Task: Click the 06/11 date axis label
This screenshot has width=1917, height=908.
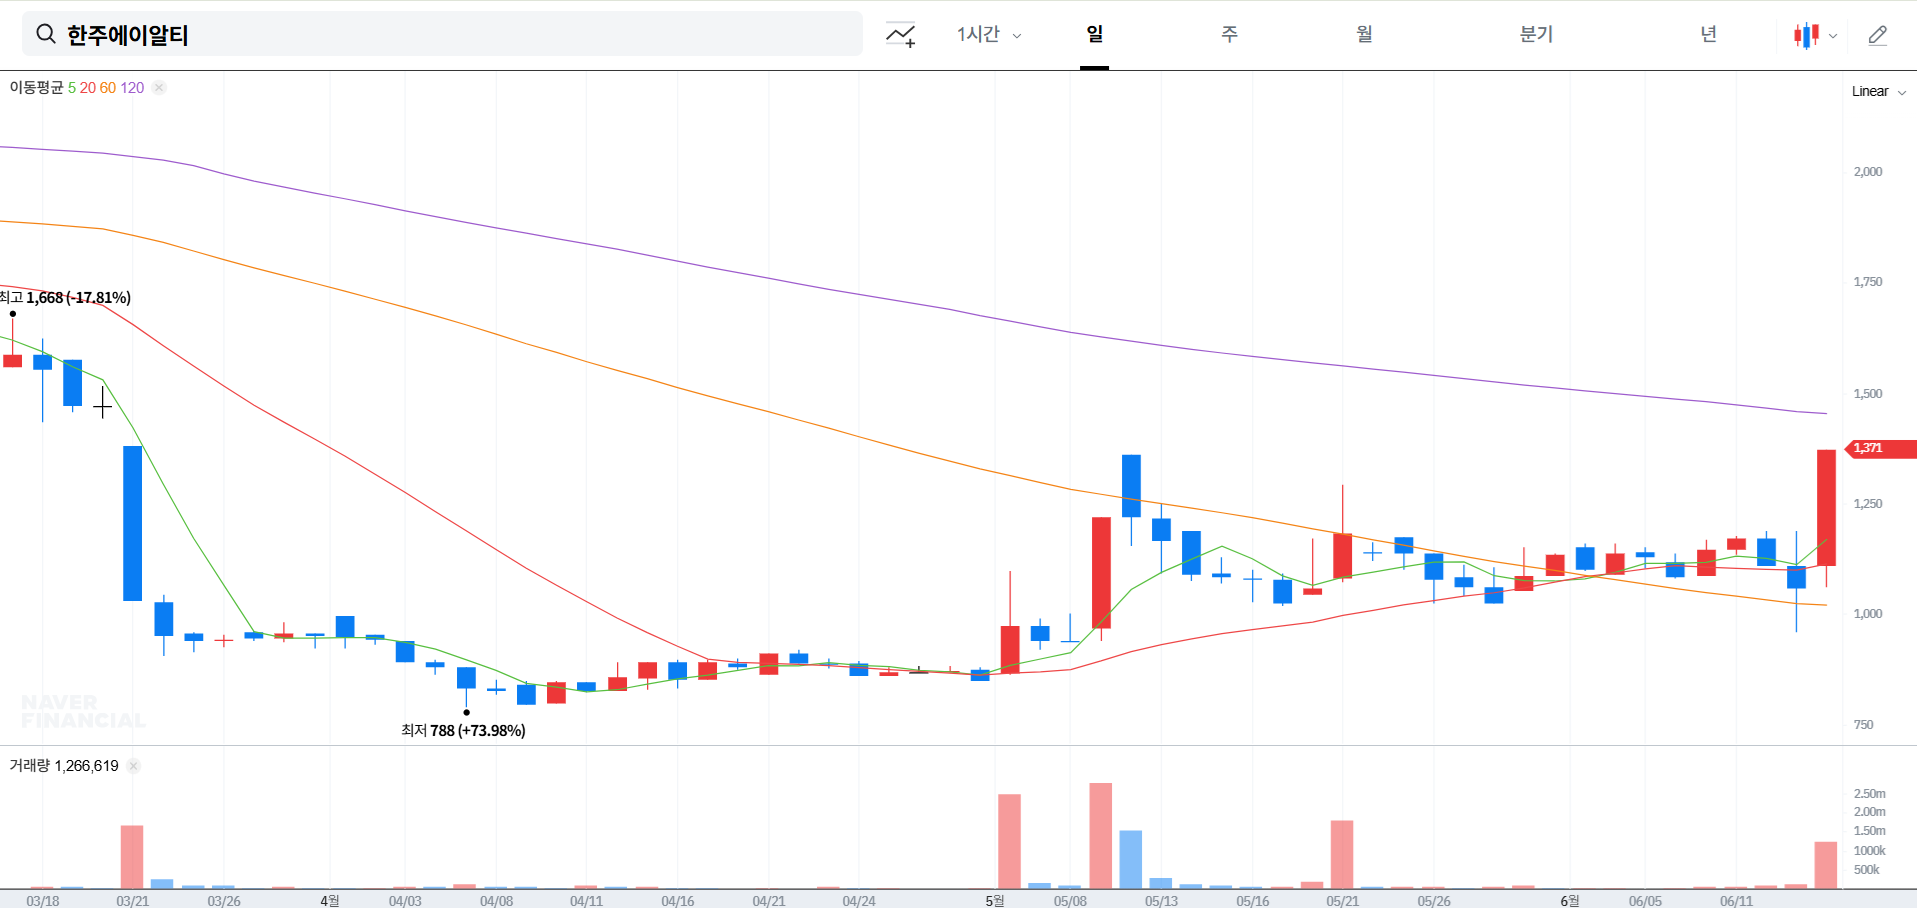Action: pos(1736,901)
